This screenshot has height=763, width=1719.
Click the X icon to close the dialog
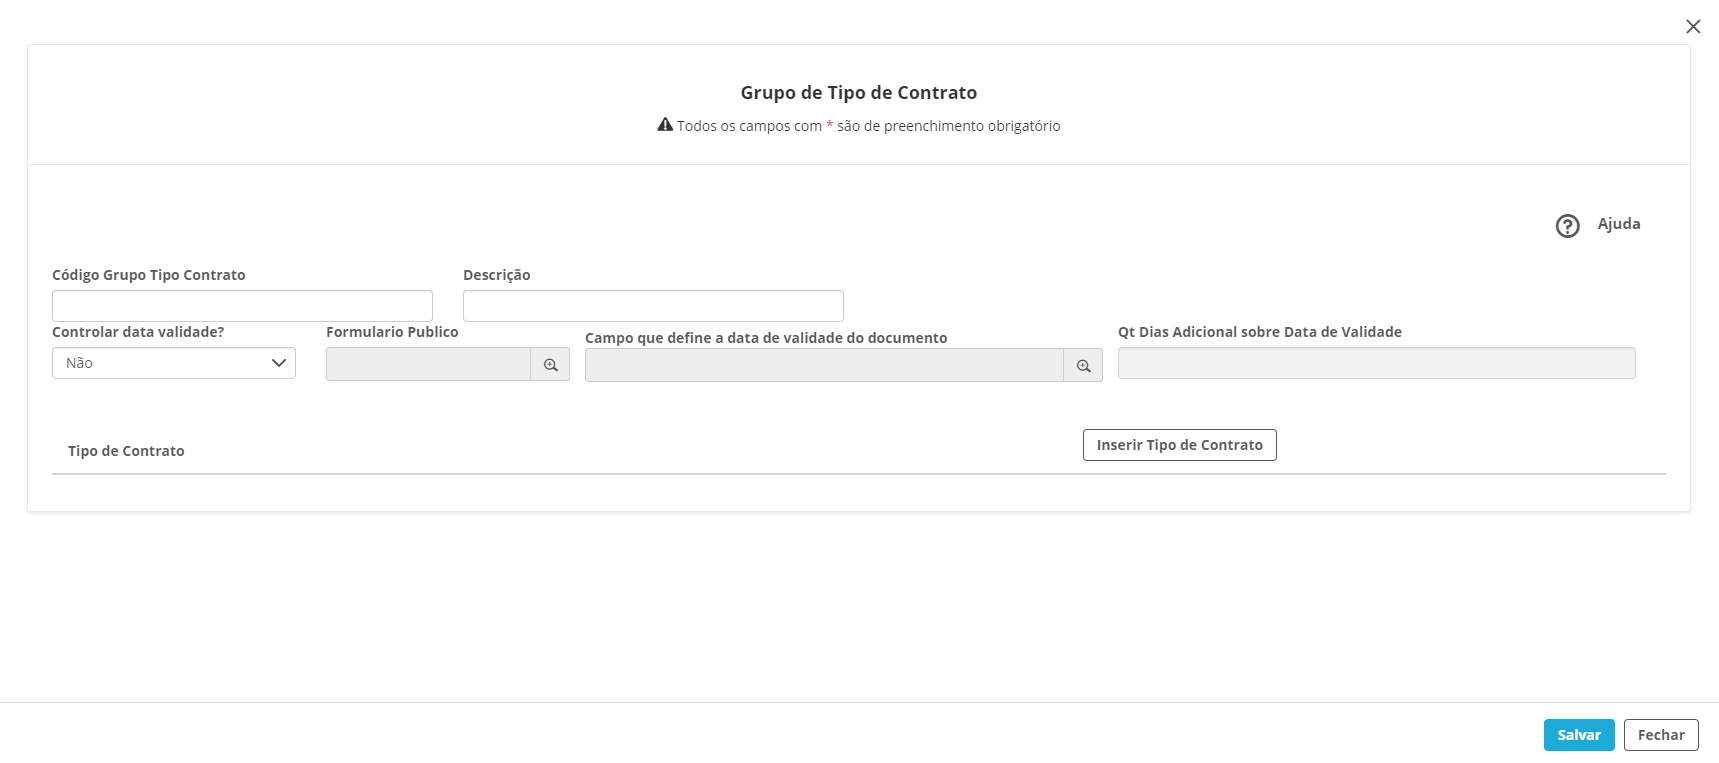[x=1693, y=27]
